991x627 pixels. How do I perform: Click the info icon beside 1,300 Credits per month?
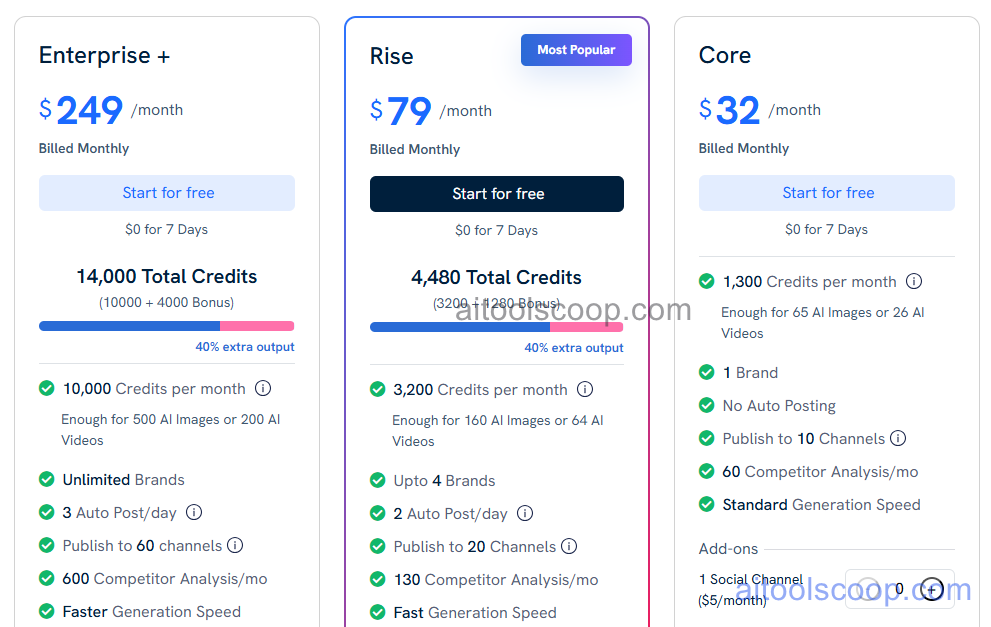click(x=914, y=281)
